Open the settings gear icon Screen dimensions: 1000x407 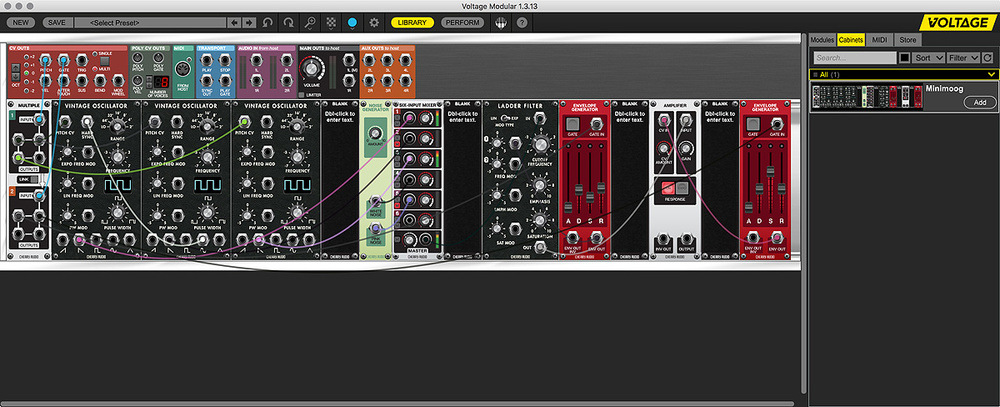click(x=374, y=21)
